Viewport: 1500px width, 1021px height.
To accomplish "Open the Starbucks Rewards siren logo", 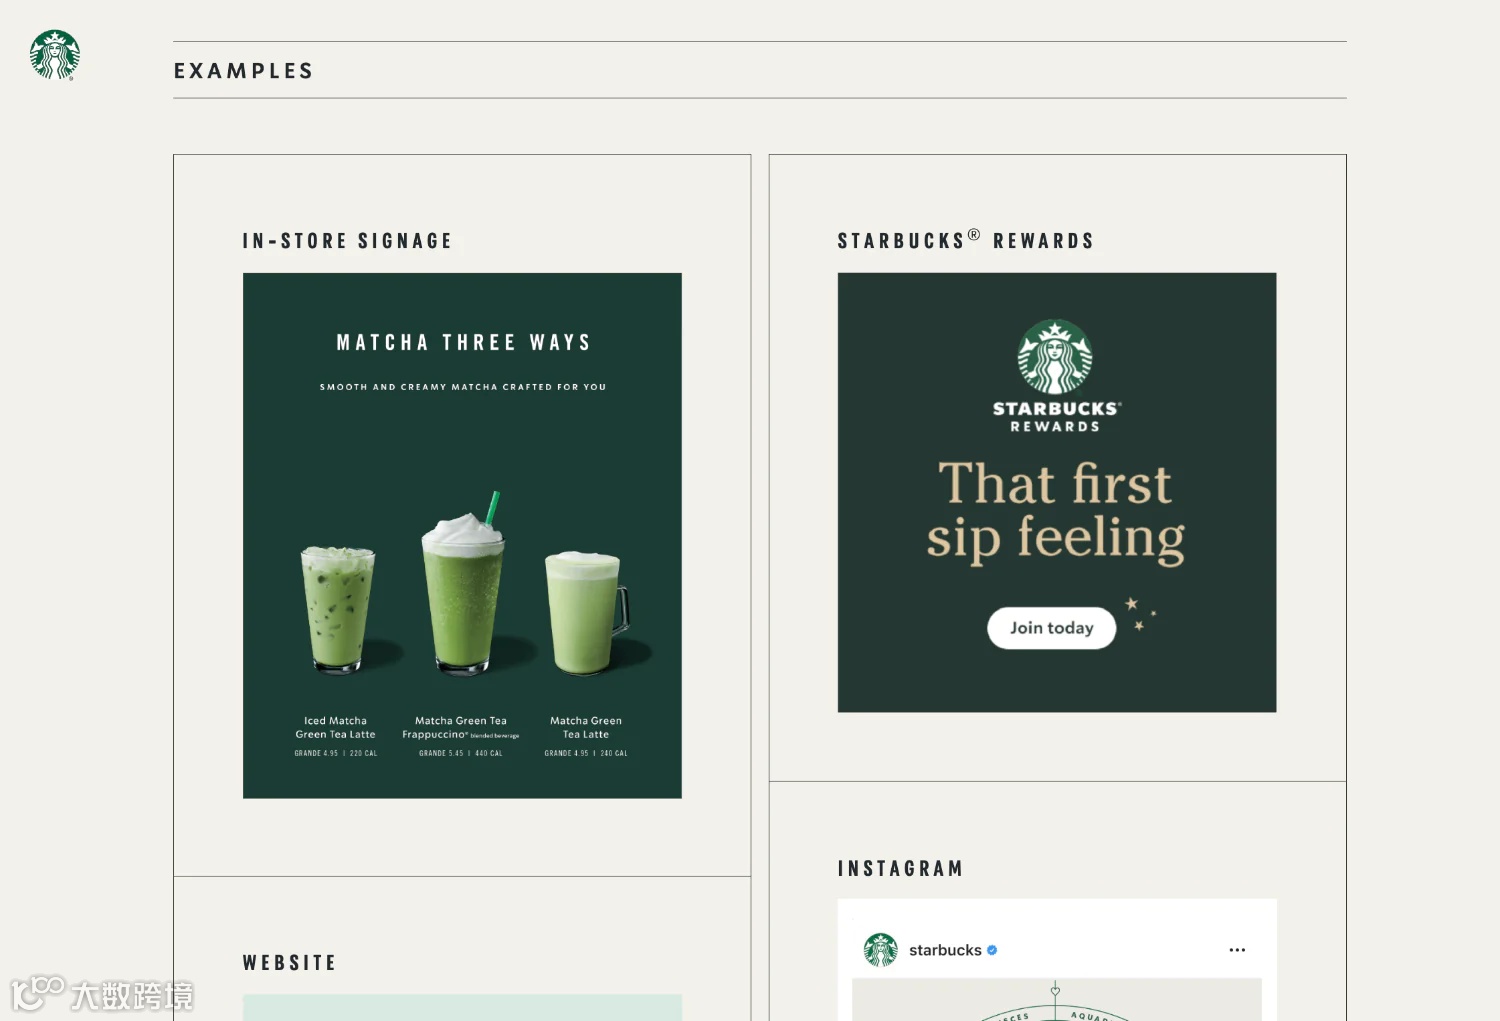I will coord(1055,357).
